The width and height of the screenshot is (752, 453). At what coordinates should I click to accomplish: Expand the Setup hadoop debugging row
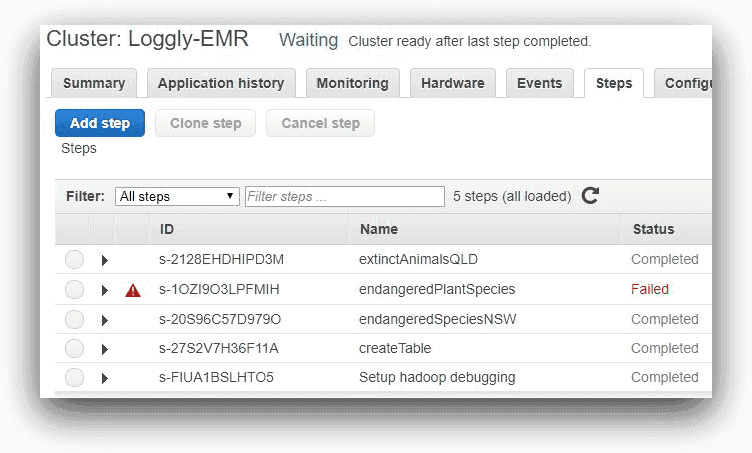click(x=105, y=378)
